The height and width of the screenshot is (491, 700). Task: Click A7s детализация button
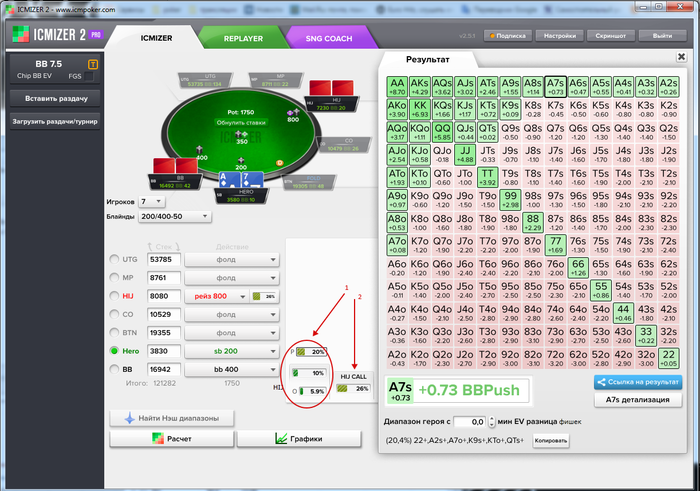638,399
